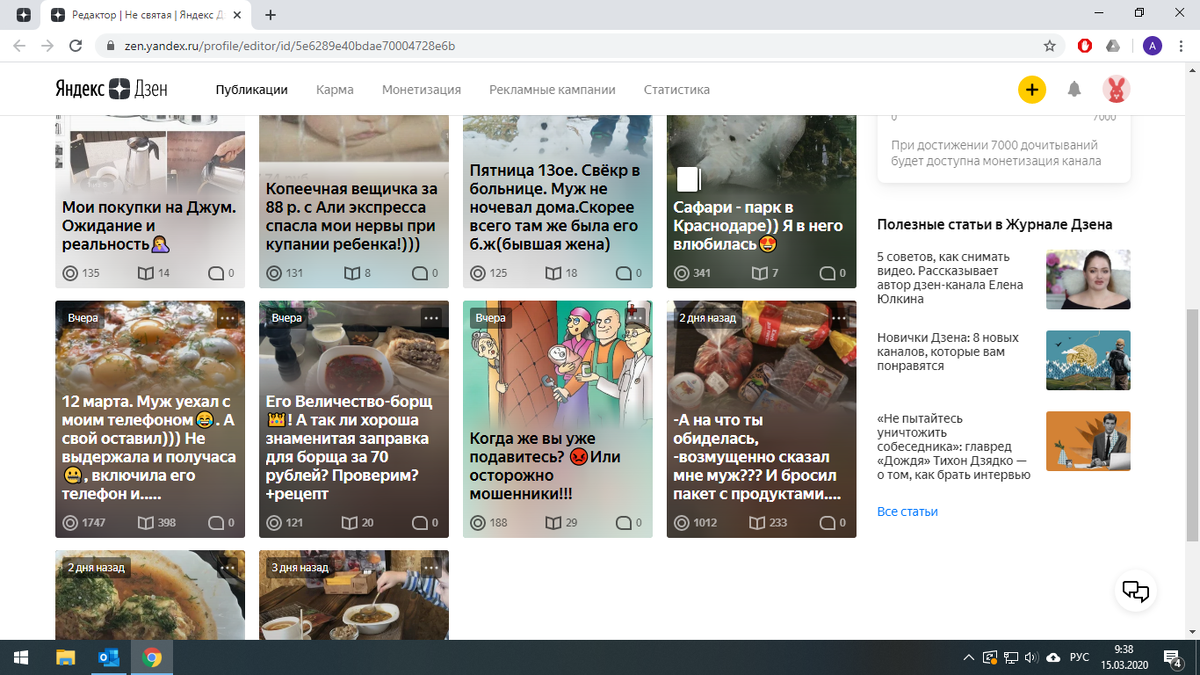Click reads book icon showing 233
Viewport: 1200px width, 675px height.
click(757, 522)
